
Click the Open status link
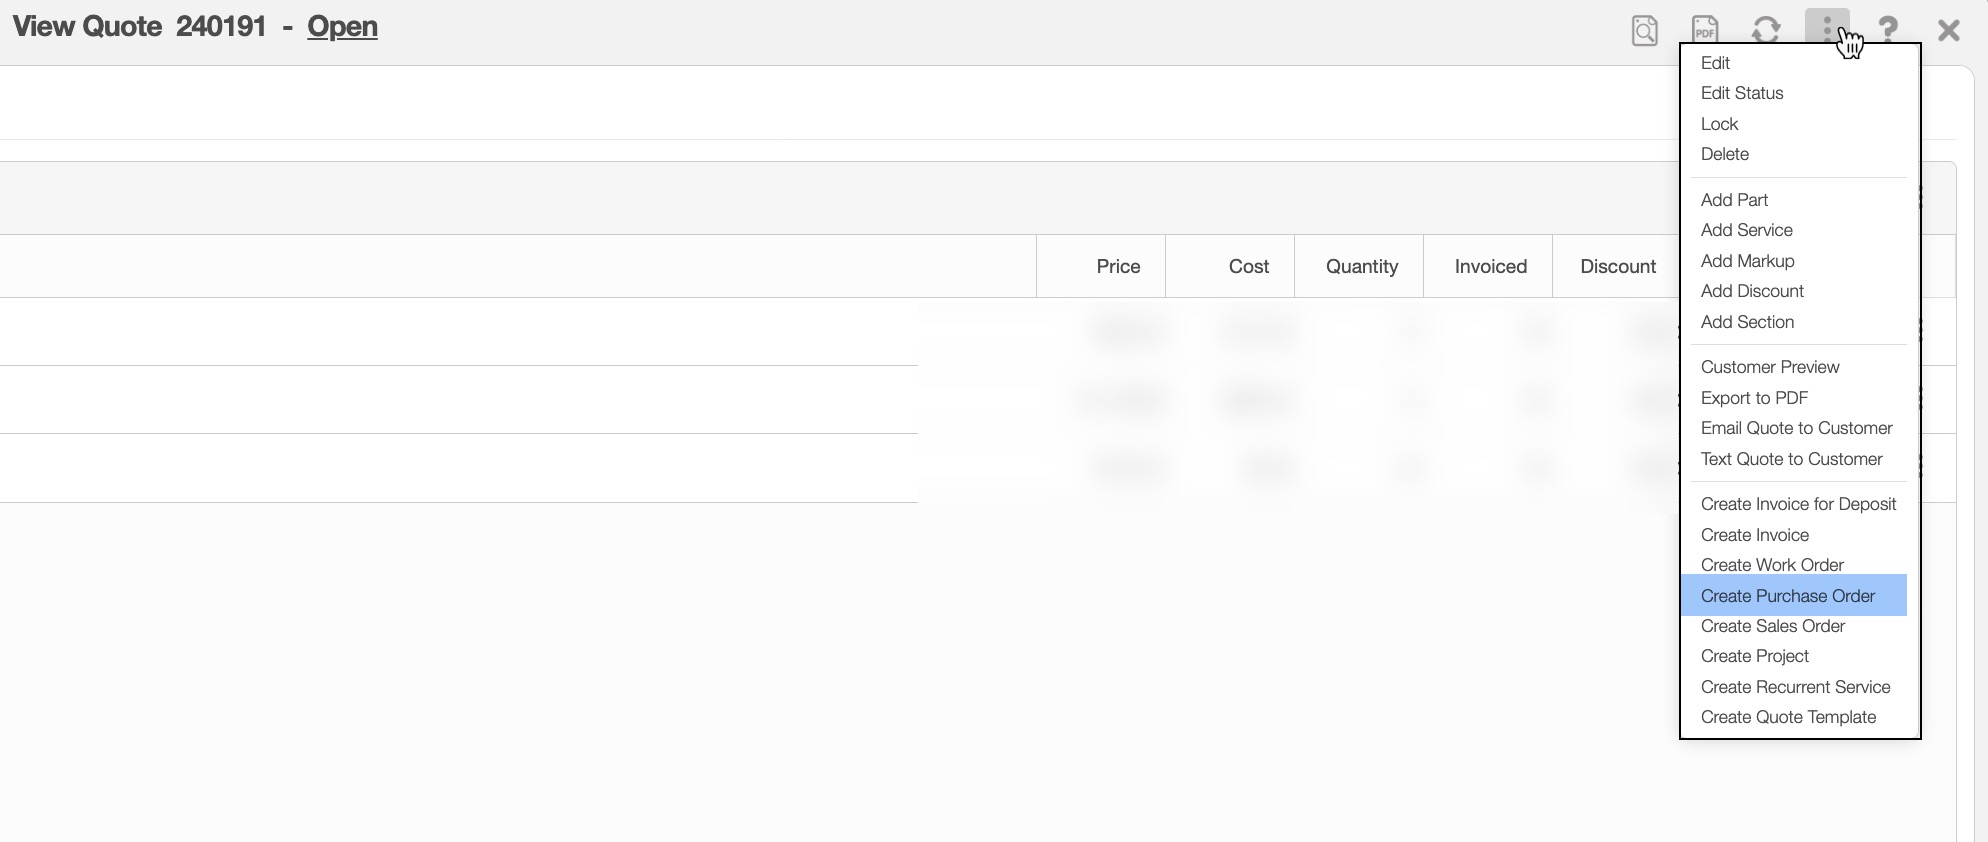coord(342,26)
